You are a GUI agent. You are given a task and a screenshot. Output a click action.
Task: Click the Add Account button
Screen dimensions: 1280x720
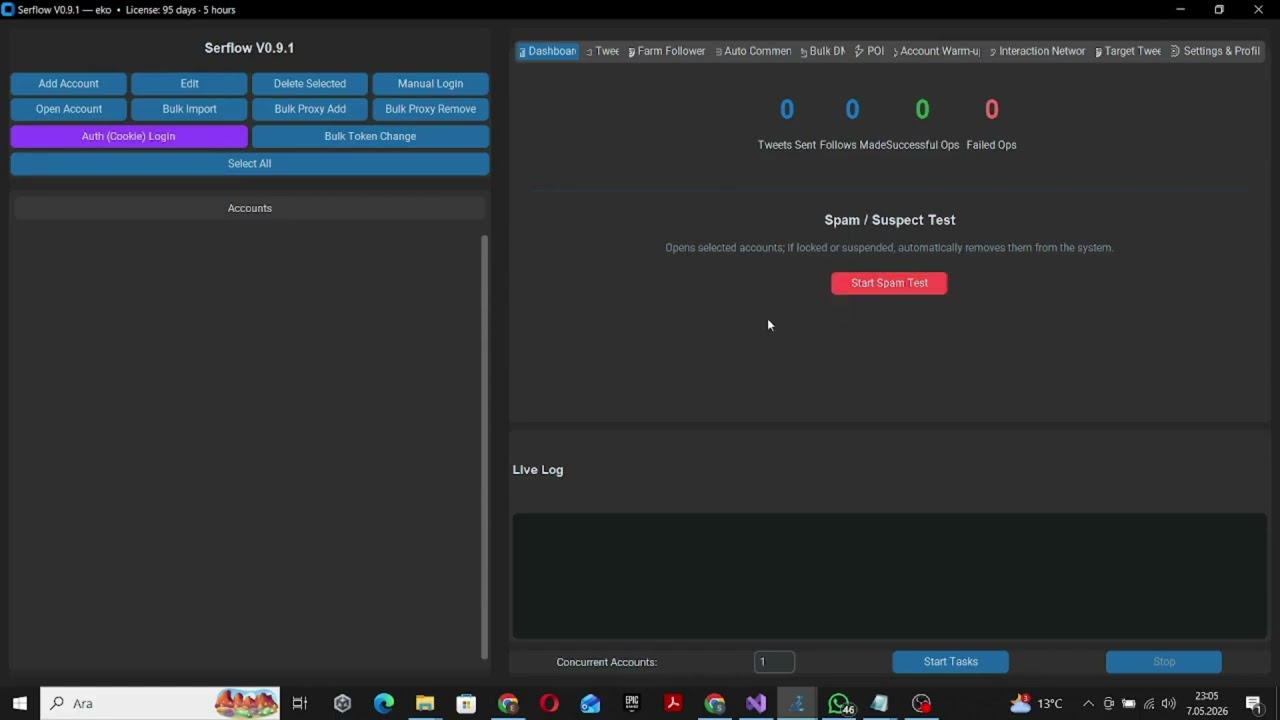68,84
